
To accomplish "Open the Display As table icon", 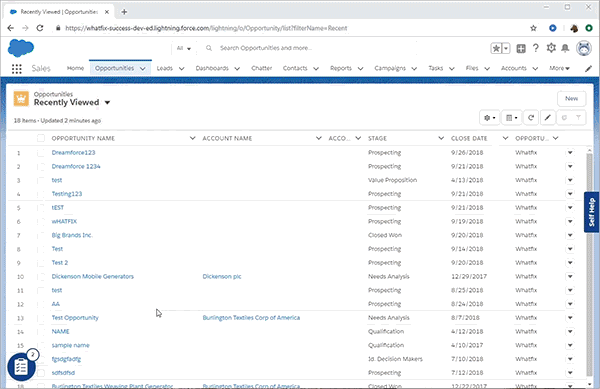I will [512, 118].
